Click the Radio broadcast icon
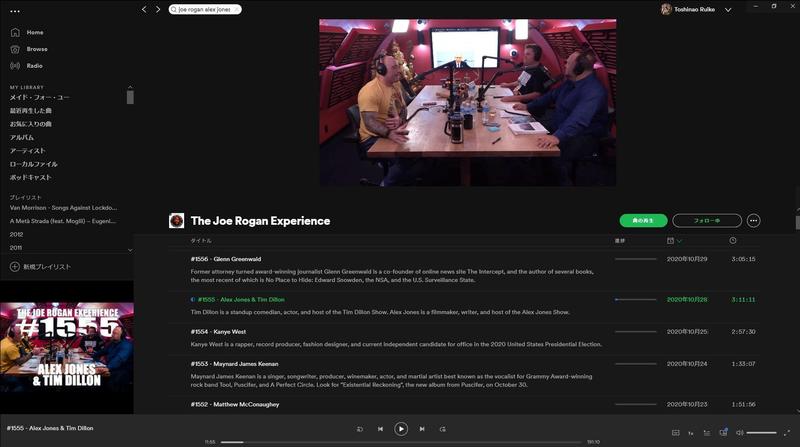The image size is (800, 447). [x=15, y=66]
